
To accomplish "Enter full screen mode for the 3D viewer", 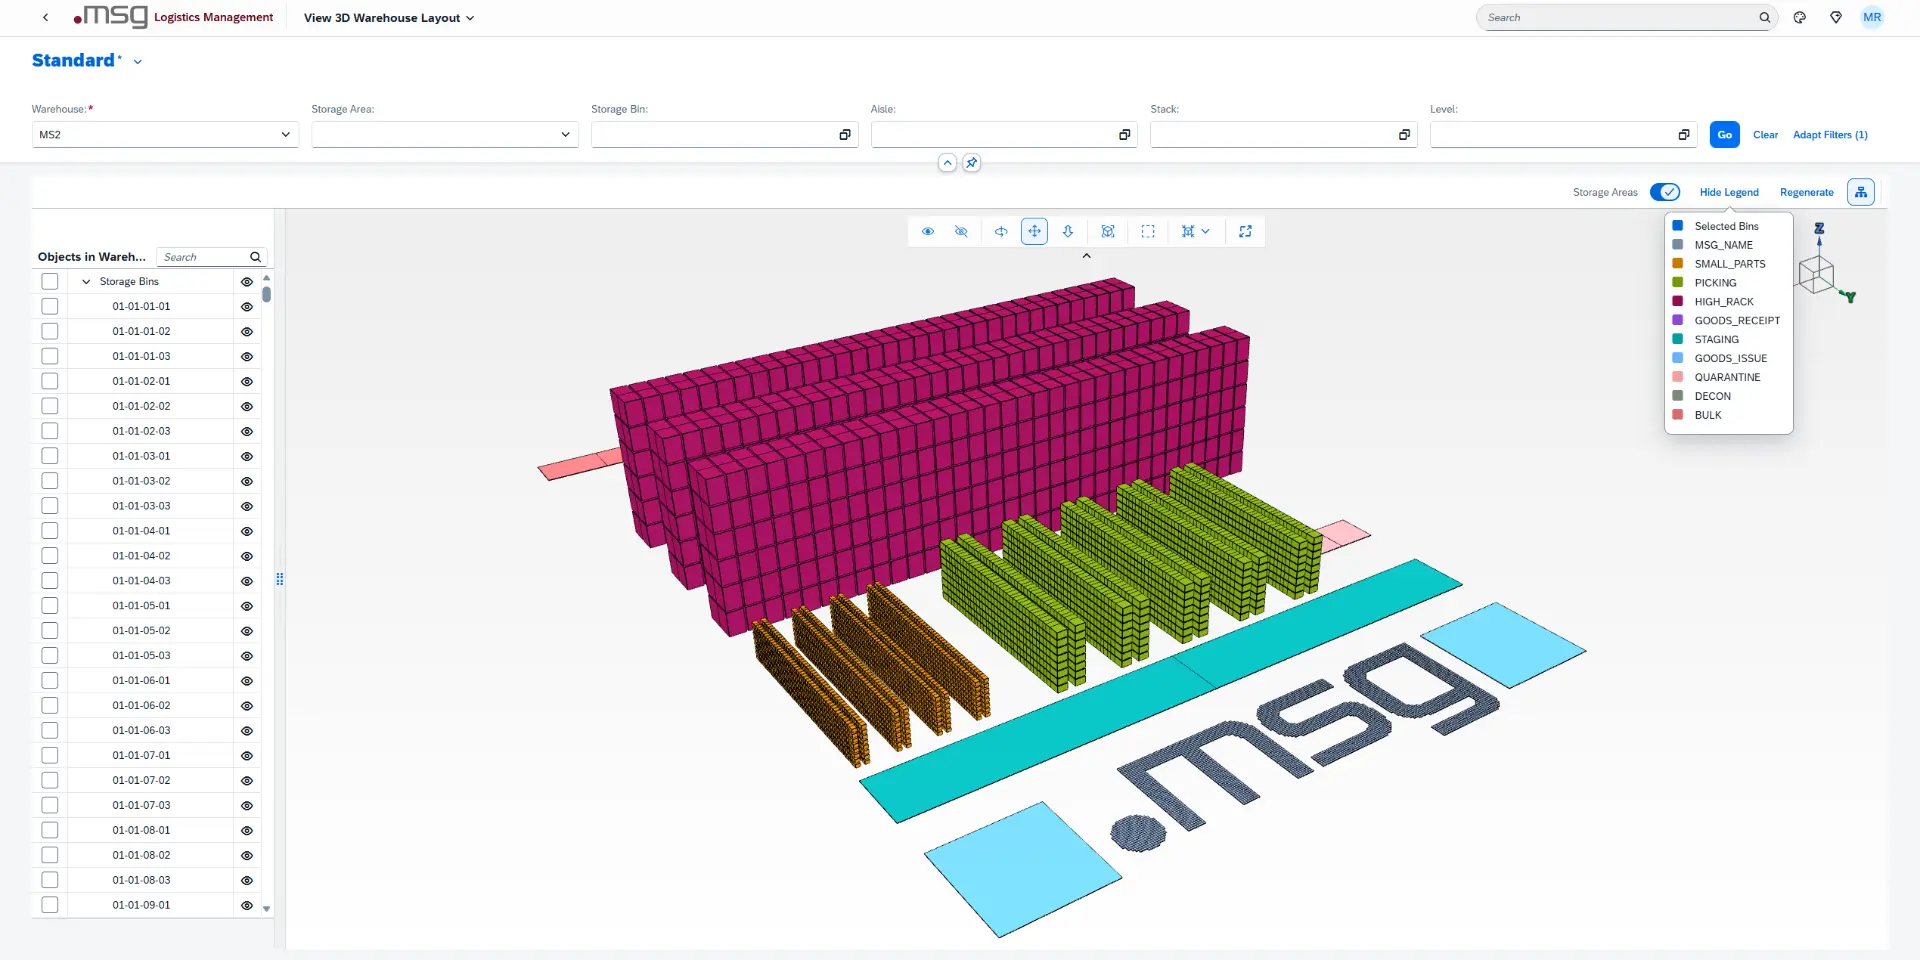I will (x=1245, y=231).
